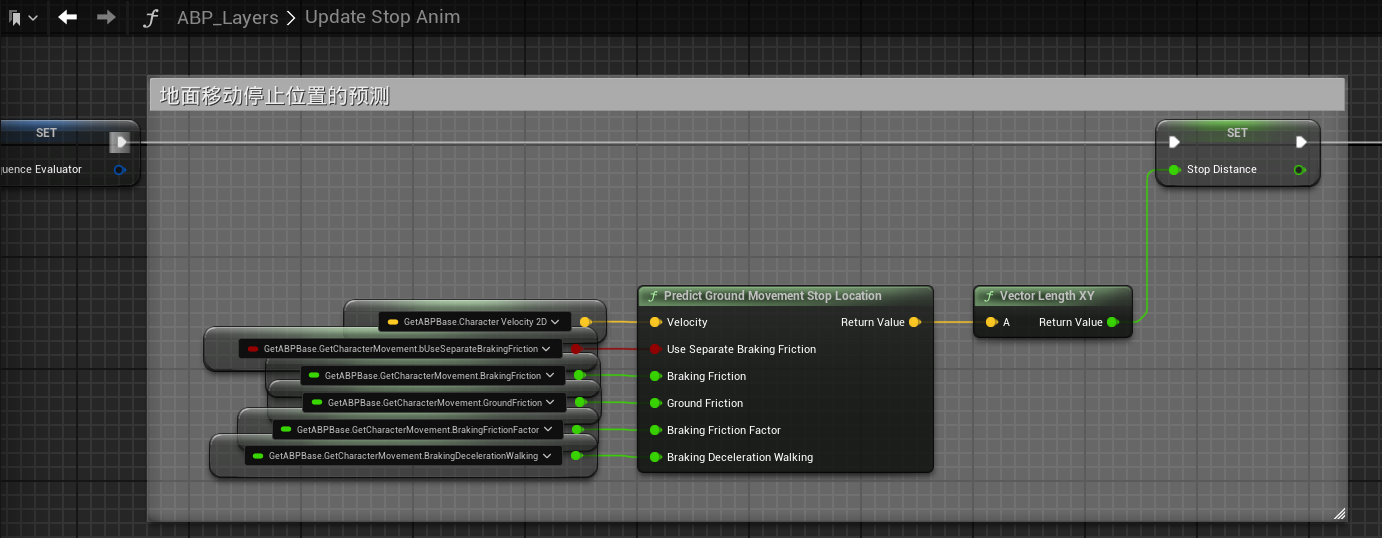Click the Stop Distance green input pin
1382x538 pixels.
click(x=1174, y=170)
